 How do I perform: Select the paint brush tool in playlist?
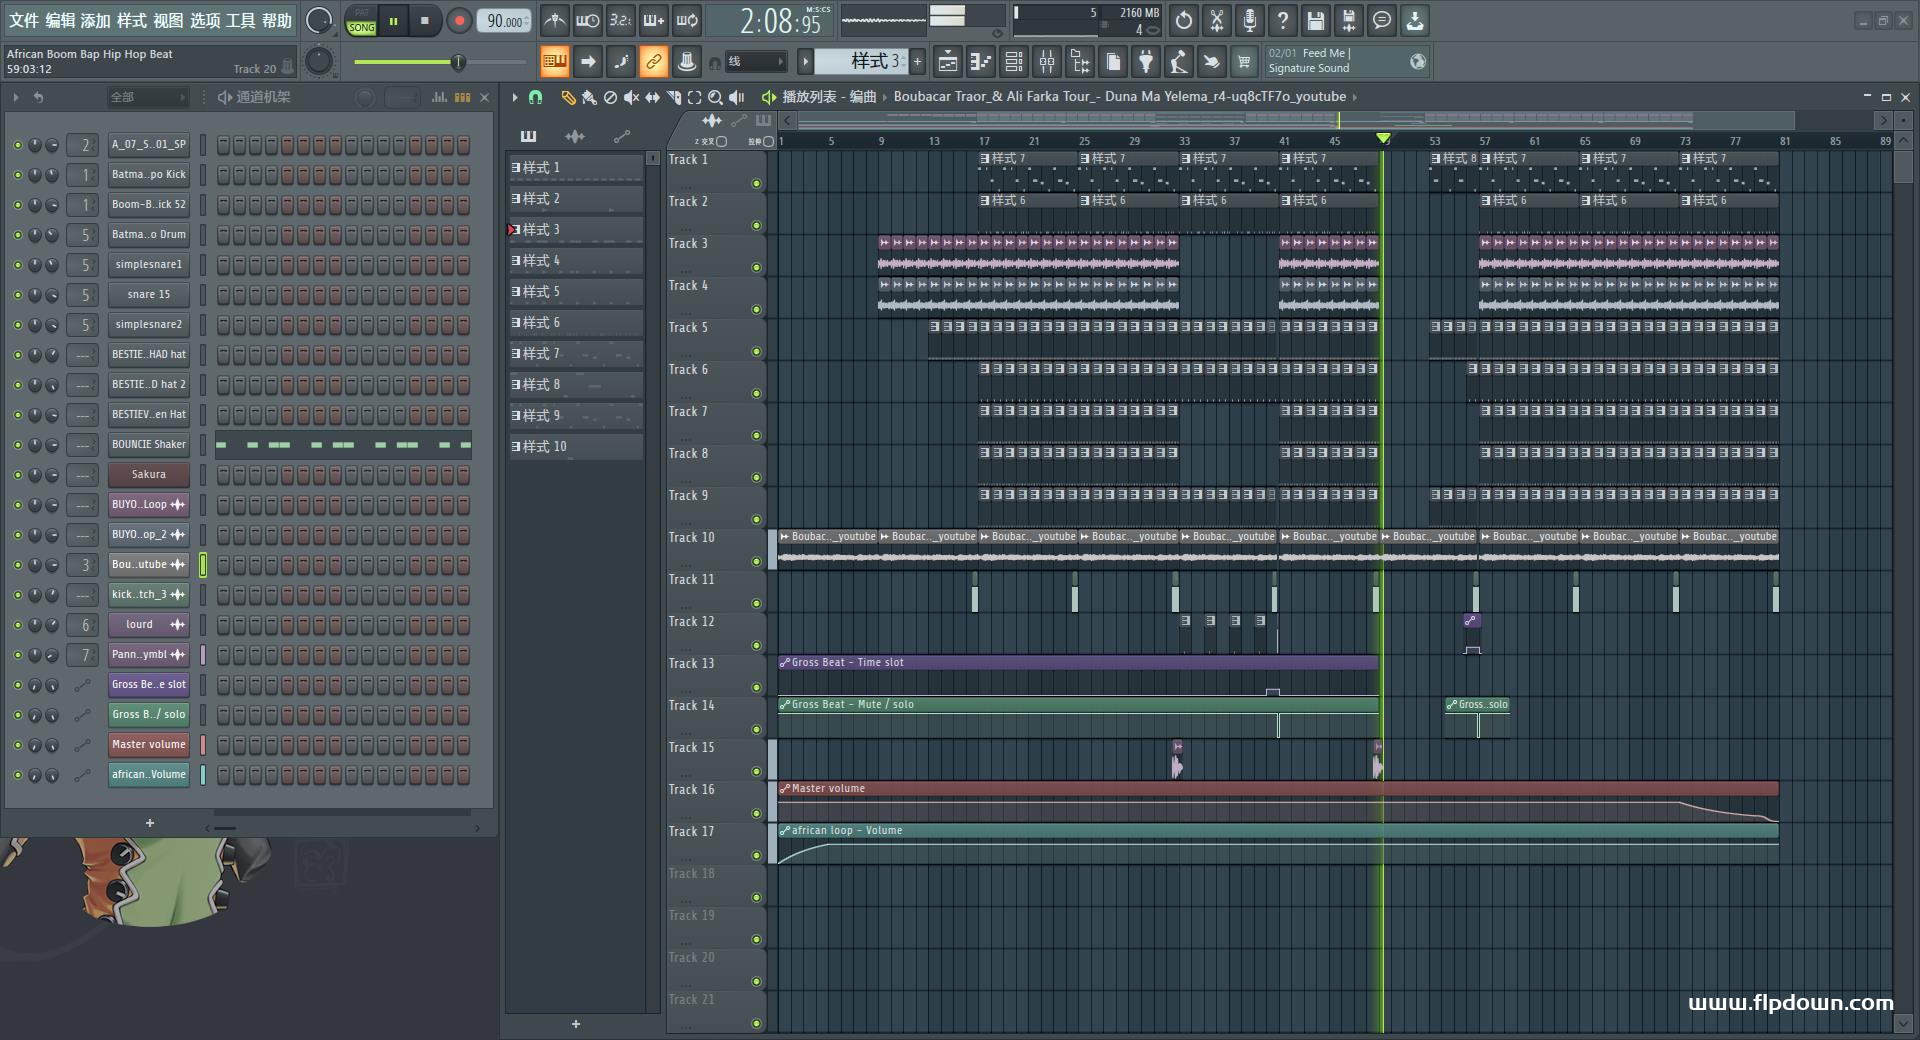(589, 97)
